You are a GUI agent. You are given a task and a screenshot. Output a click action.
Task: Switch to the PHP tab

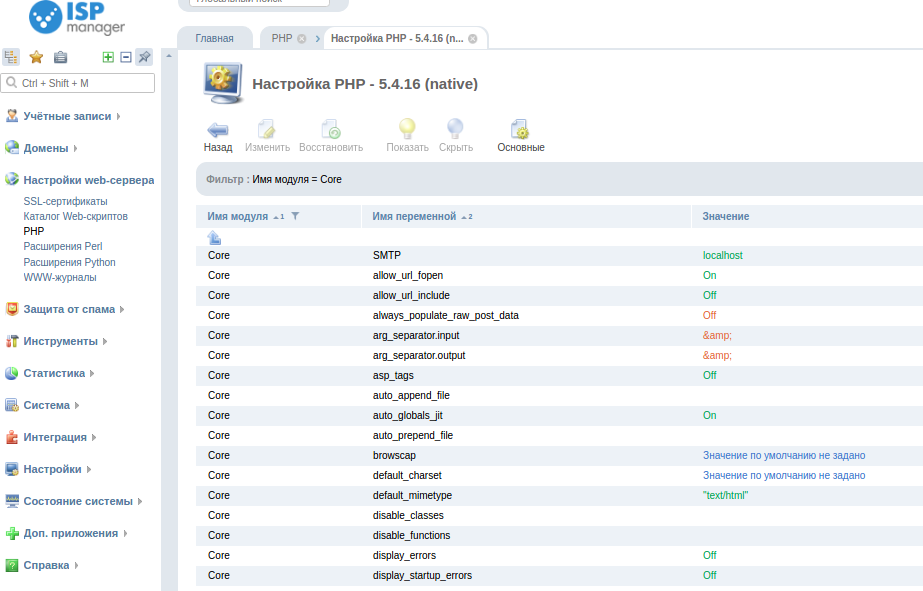click(281, 38)
